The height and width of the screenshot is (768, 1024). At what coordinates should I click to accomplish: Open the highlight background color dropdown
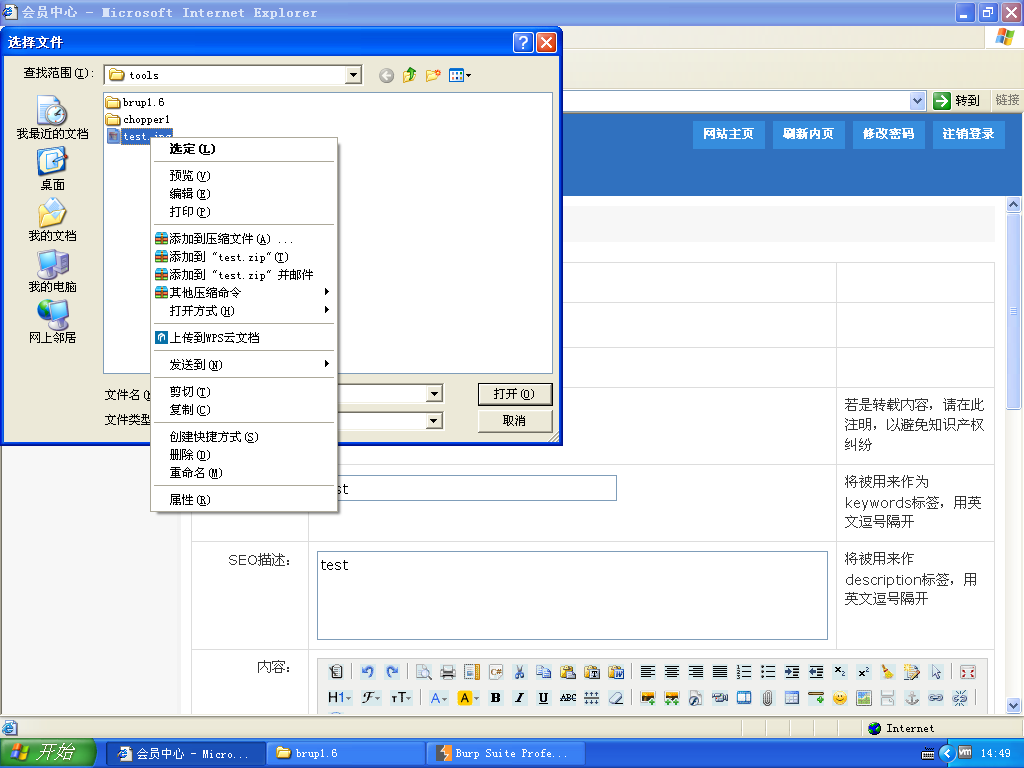click(x=468, y=697)
